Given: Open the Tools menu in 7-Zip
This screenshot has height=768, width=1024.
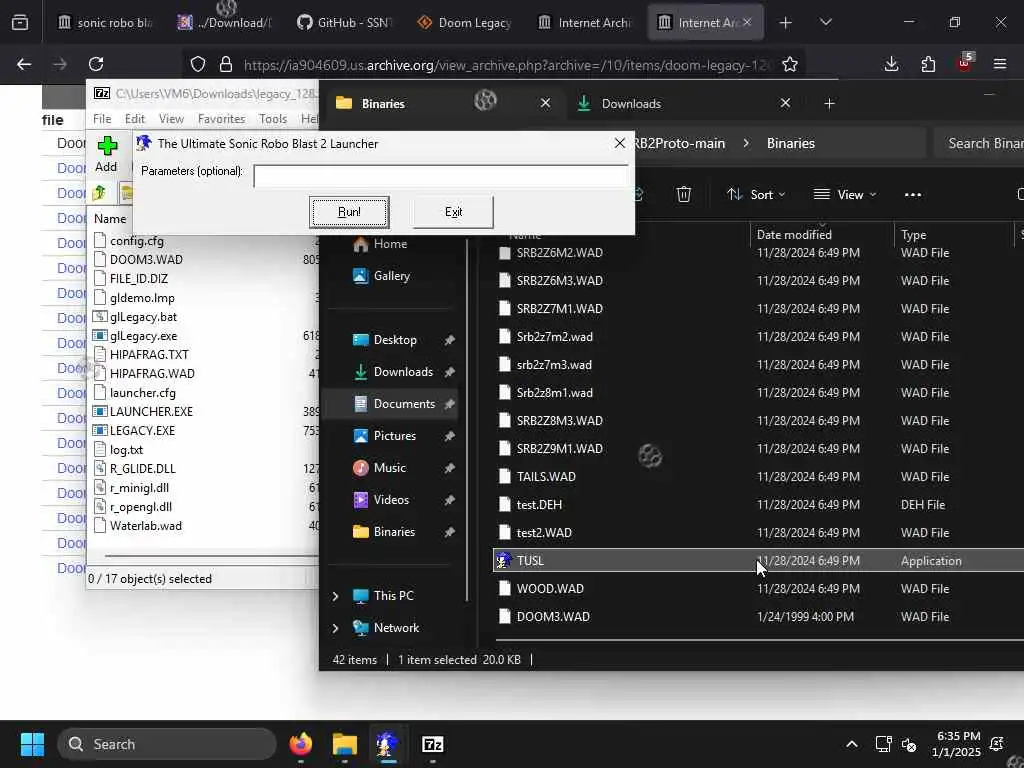Looking at the screenshot, I should coord(272,119).
